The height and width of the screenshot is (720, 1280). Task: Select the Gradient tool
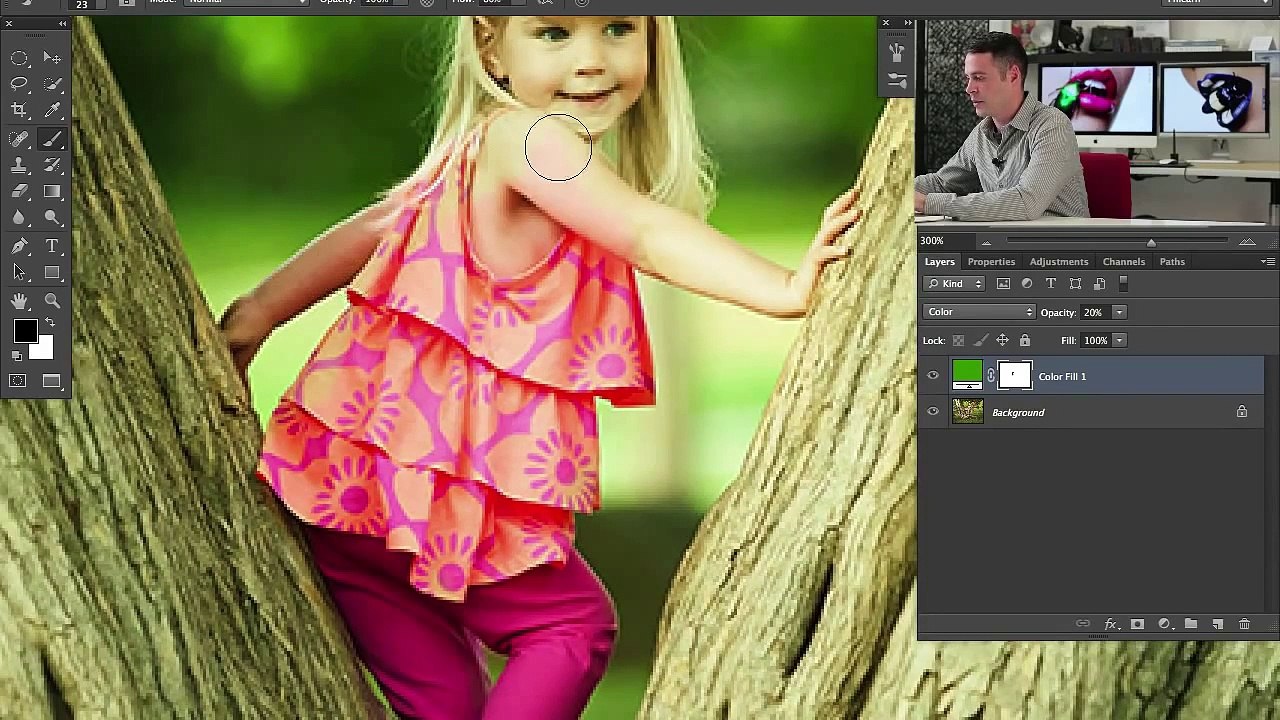coord(52,191)
